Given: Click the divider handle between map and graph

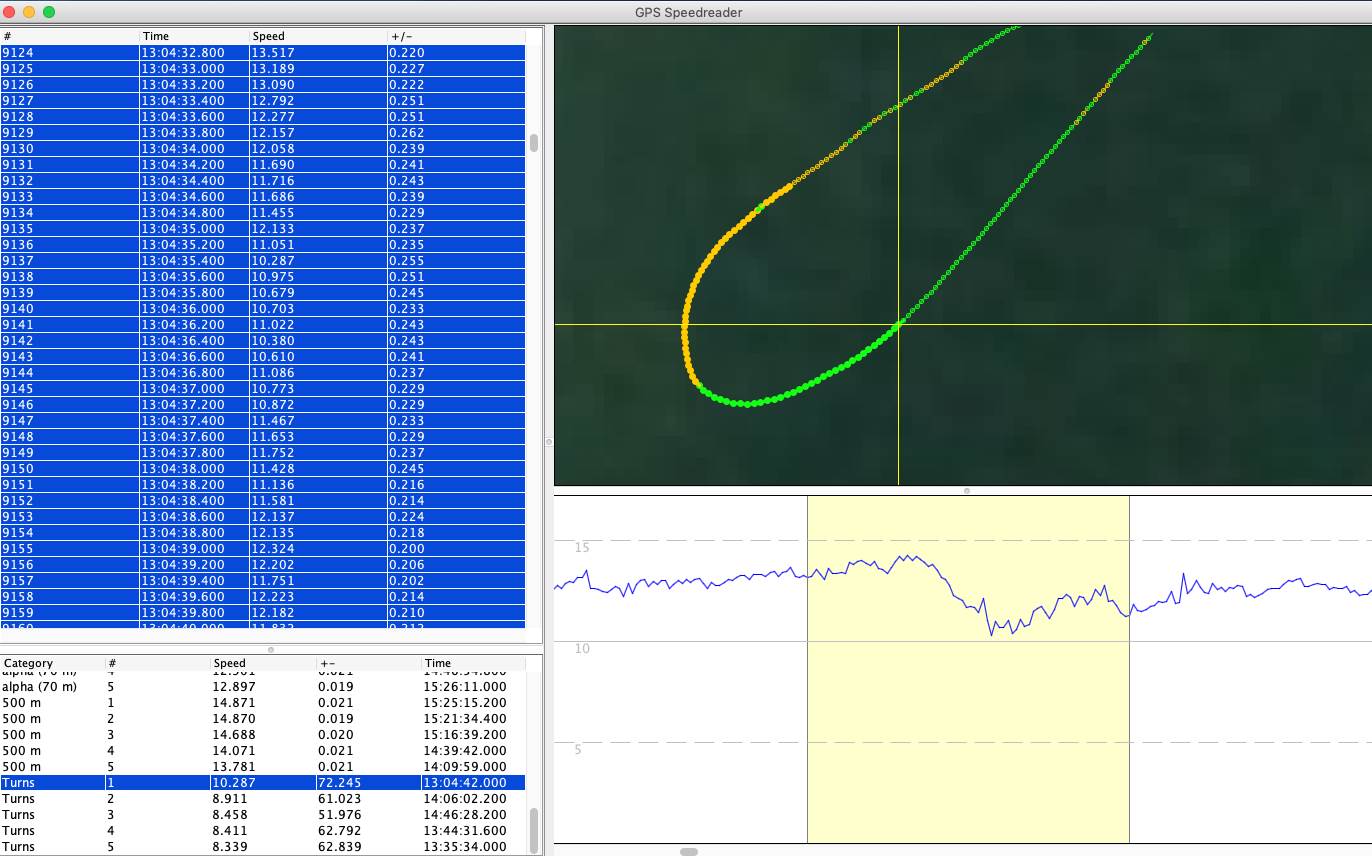Looking at the screenshot, I should [x=966, y=491].
